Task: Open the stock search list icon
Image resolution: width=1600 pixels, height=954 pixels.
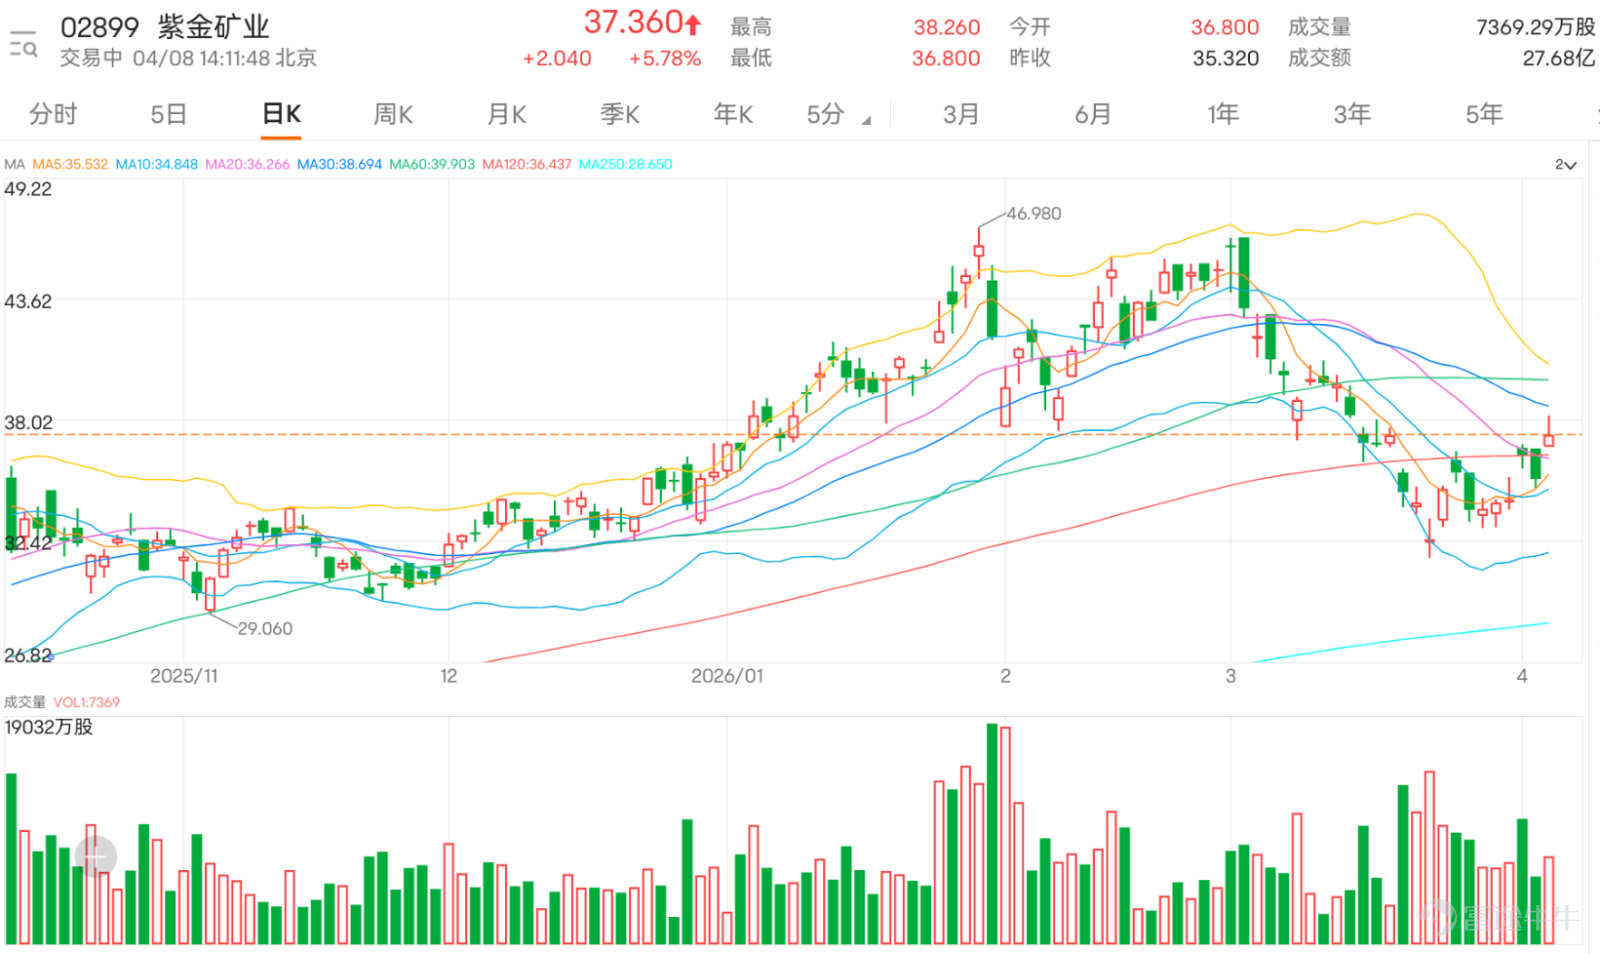Action: (23, 43)
